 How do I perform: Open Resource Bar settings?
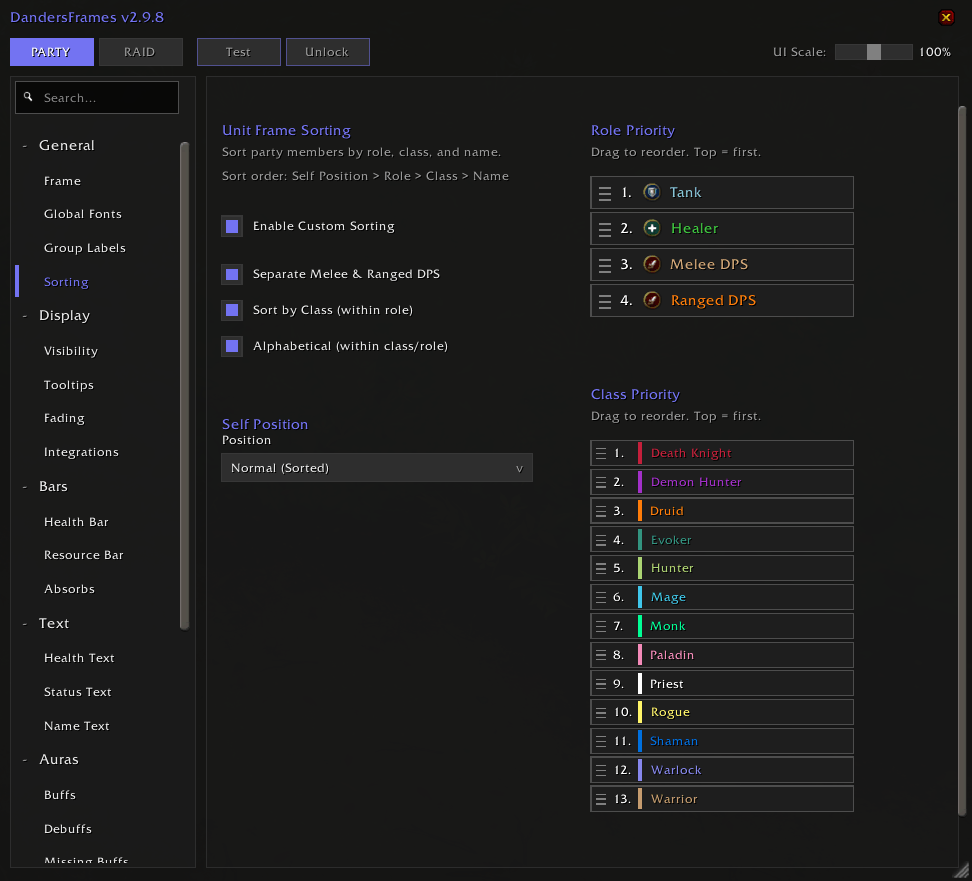coord(84,555)
